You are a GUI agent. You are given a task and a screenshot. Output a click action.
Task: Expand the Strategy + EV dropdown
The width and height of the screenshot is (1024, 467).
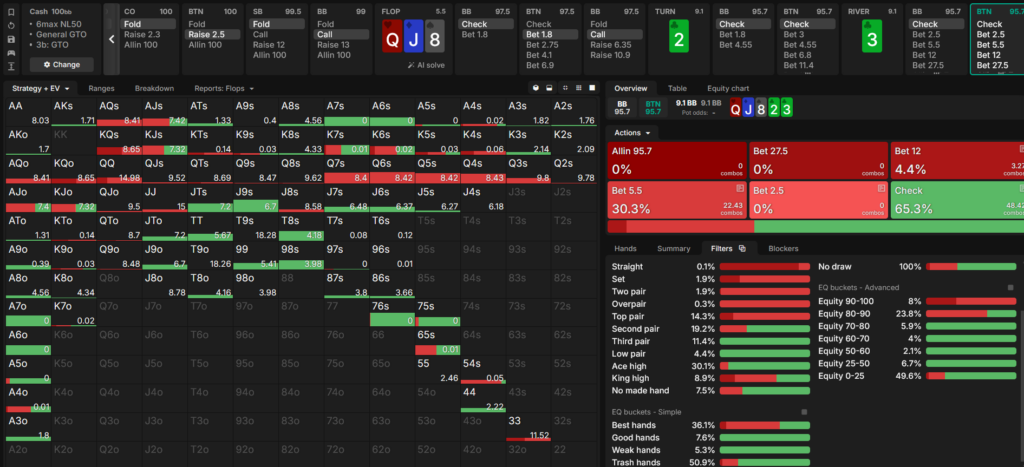(40, 88)
